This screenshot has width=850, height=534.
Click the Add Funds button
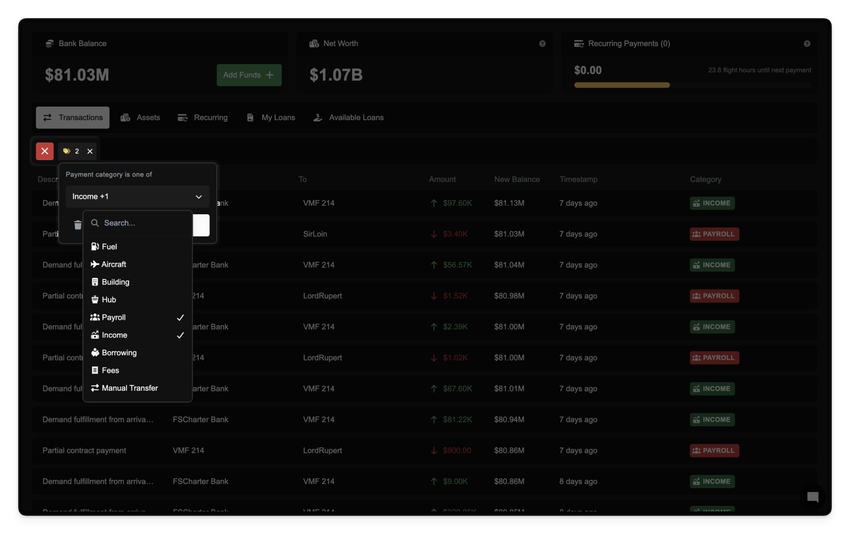point(249,75)
